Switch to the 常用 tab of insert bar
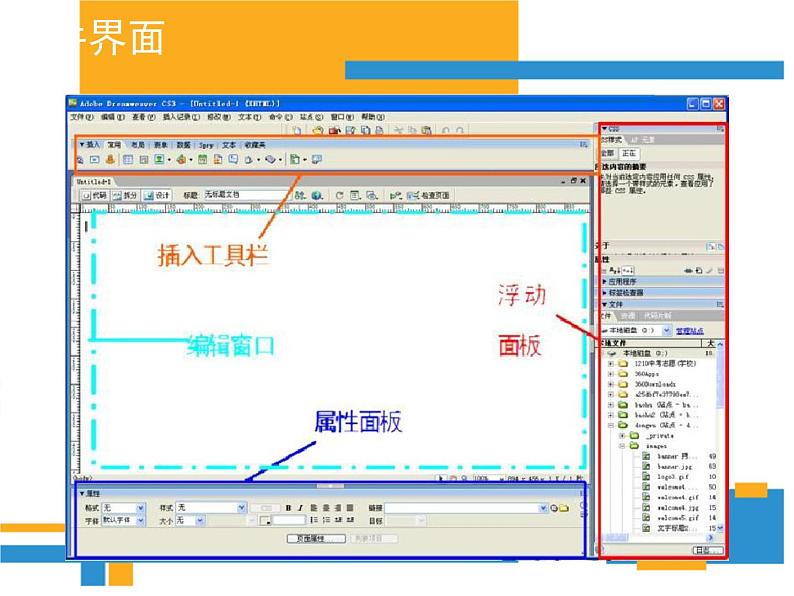The image size is (794, 596). 114,145
